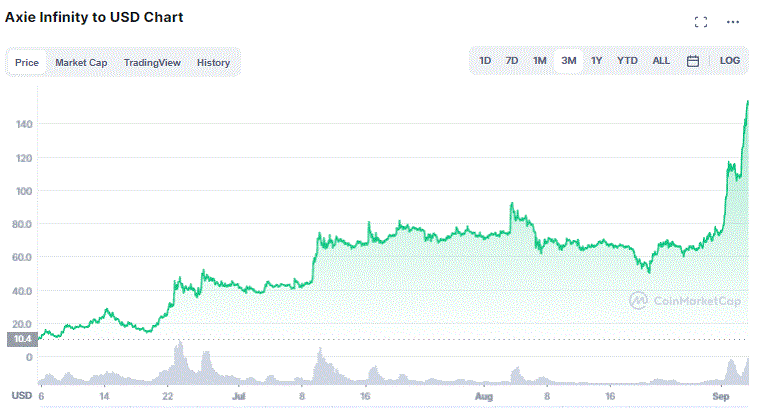Select the YTD time range
This screenshot has width=763, height=408.
click(627, 61)
